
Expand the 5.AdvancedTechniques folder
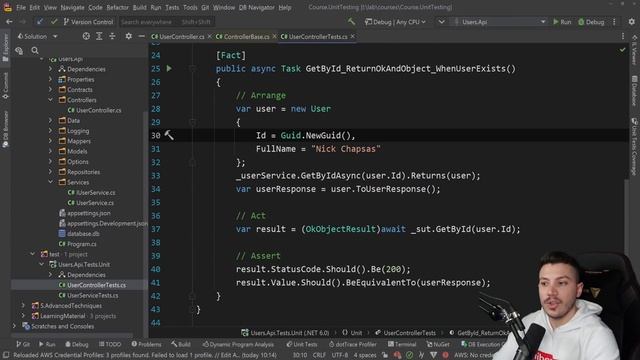tap(23, 305)
